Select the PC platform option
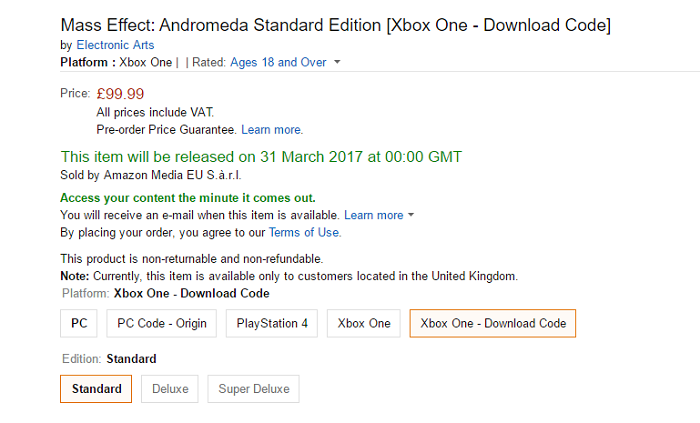 (x=78, y=323)
